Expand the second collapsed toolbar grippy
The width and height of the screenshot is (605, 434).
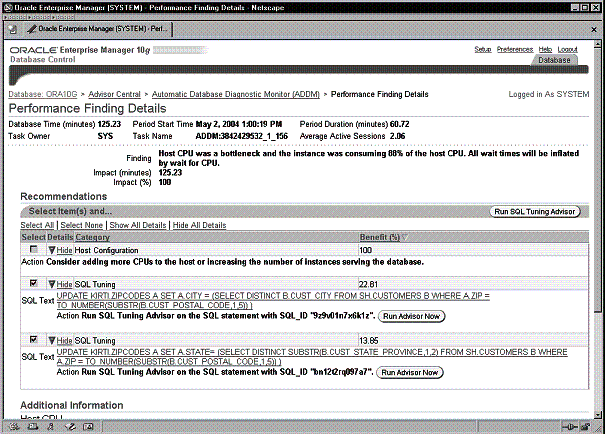[39, 17]
